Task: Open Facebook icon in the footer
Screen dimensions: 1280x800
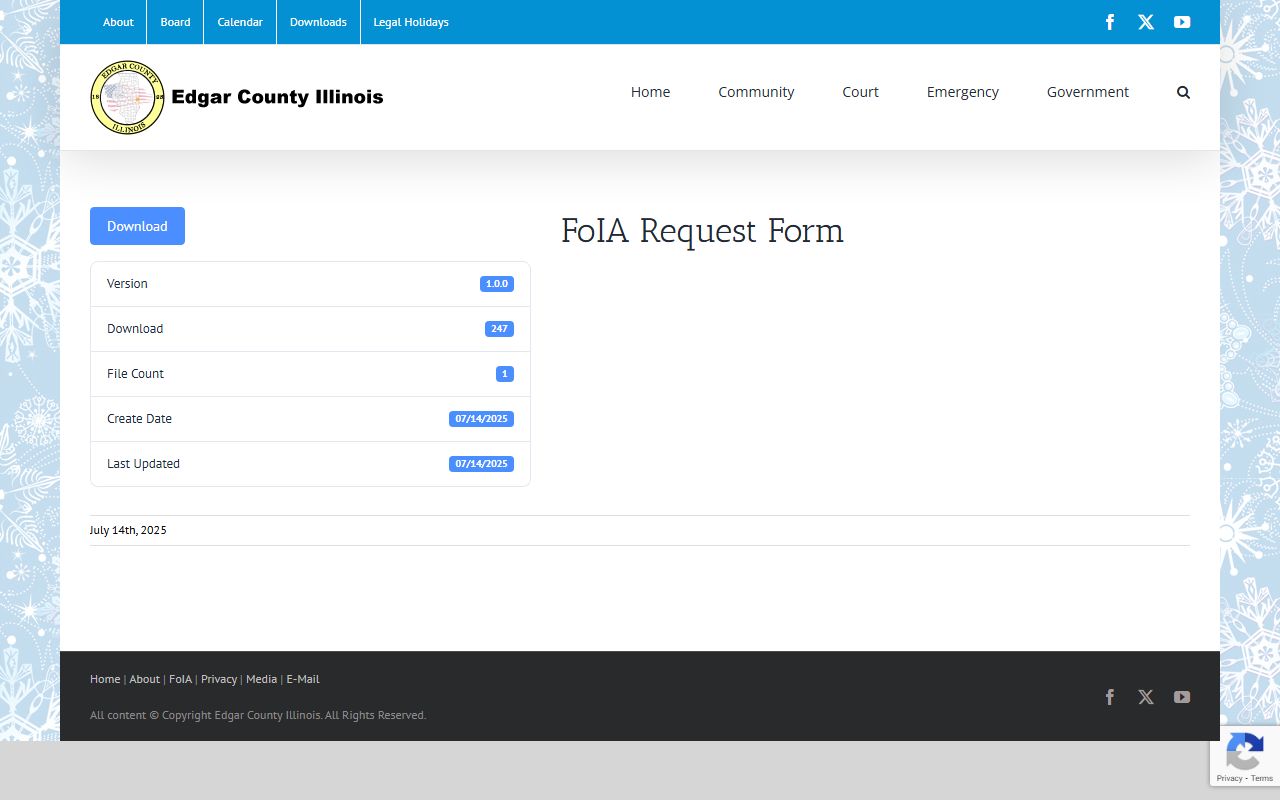Action: click(1110, 697)
